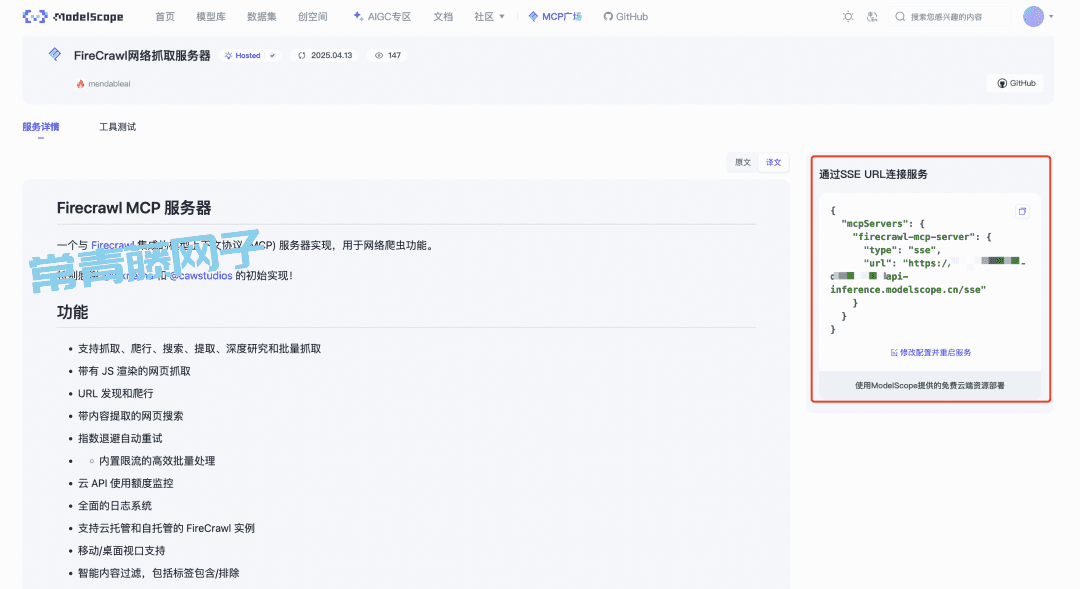The height and width of the screenshot is (589, 1080).
Task: Click the 修改配置并重启服务 link
Action: [x=931, y=353]
